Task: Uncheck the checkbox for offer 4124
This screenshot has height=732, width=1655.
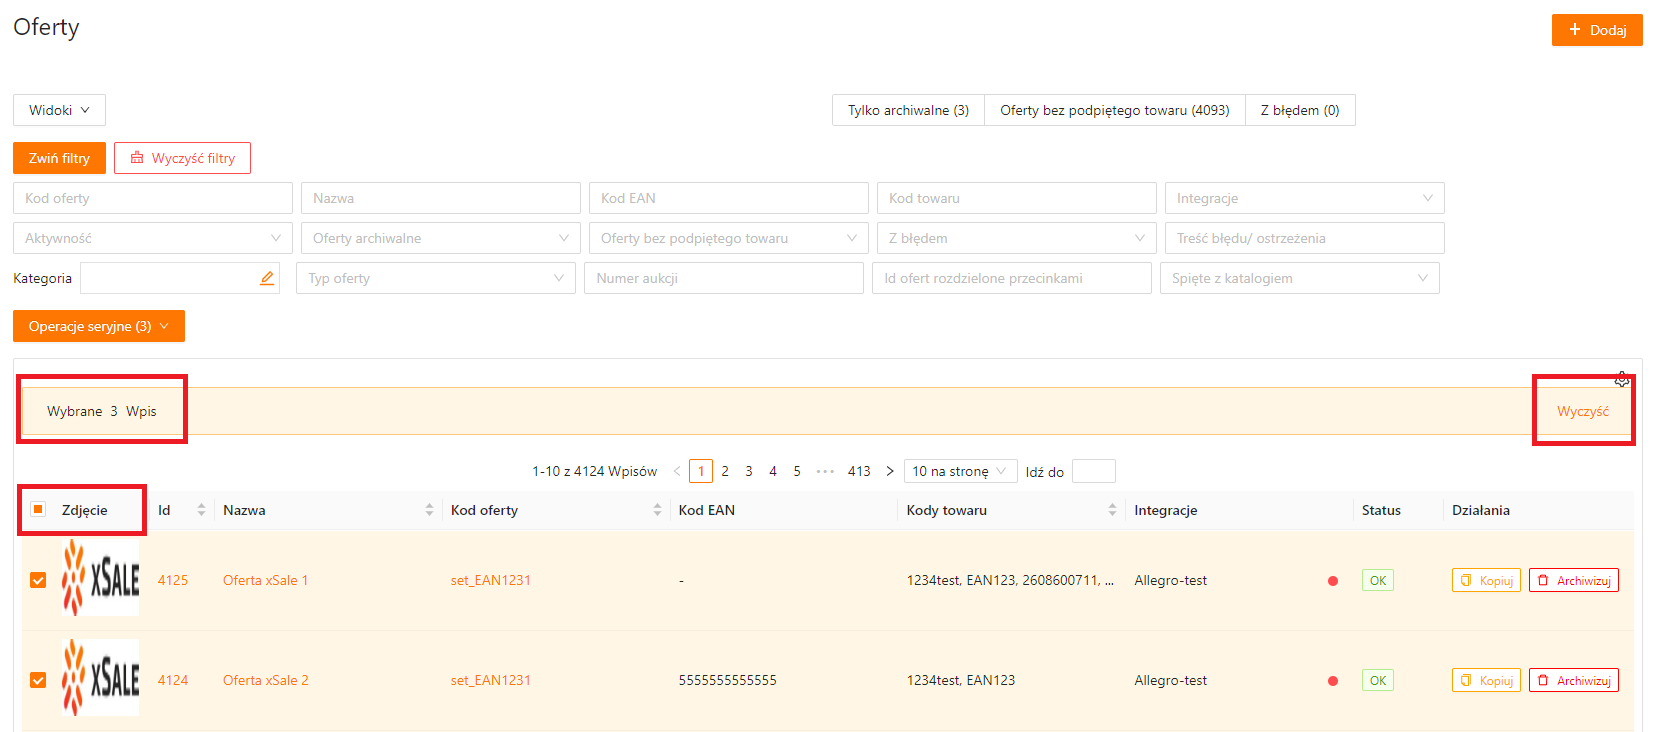Action: (38, 680)
